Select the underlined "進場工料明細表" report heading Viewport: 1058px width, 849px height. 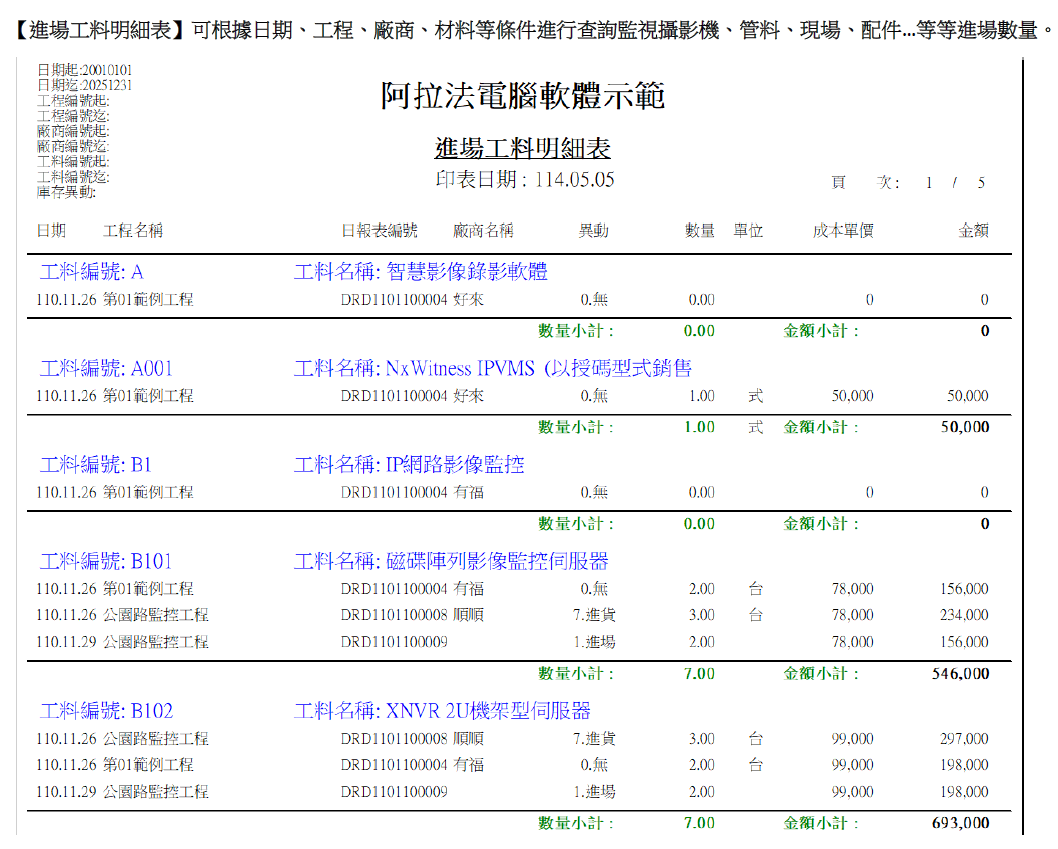click(x=523, y=148)
